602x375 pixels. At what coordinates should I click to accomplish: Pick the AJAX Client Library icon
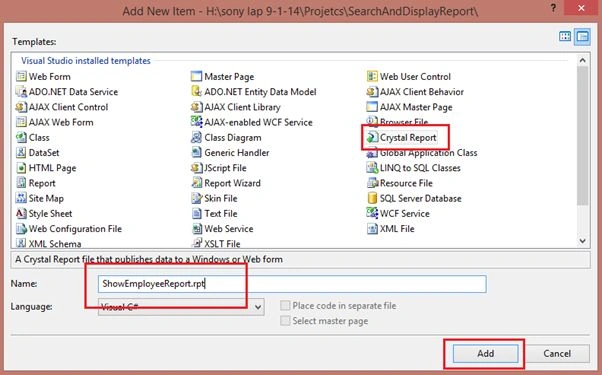coord(197,107)
